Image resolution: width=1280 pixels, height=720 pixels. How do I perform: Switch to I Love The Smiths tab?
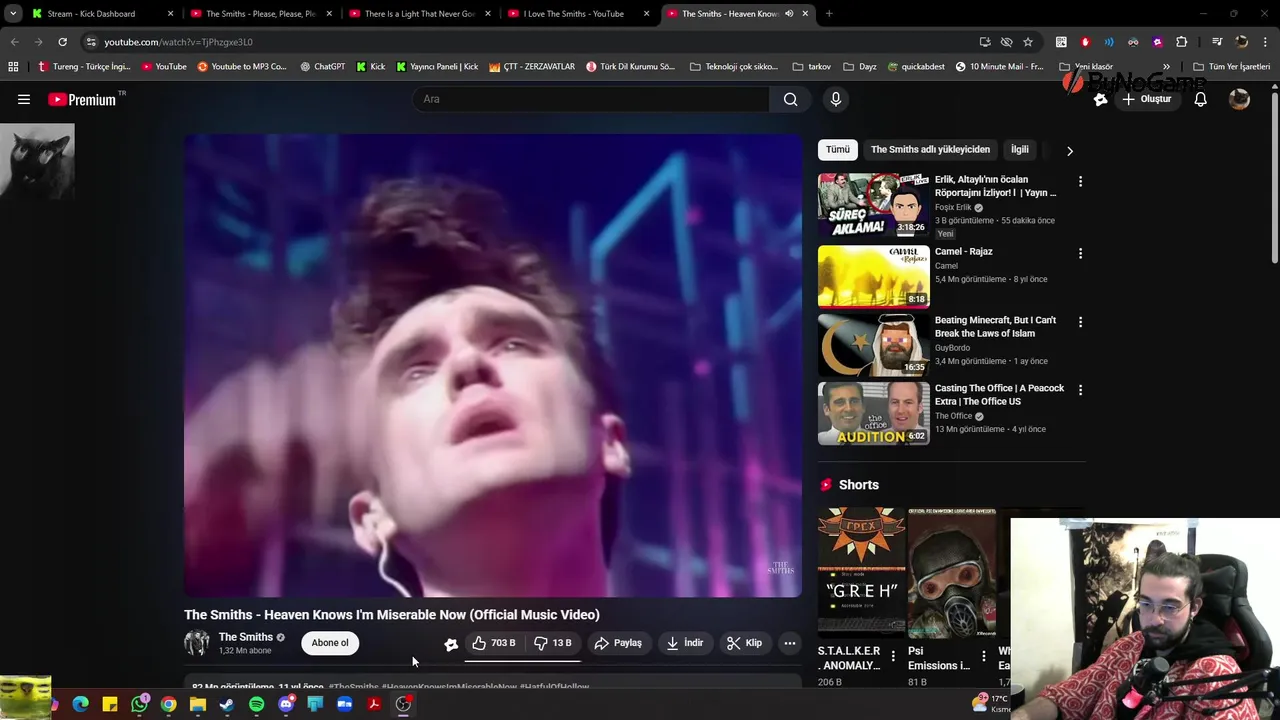tap(578, 14)
